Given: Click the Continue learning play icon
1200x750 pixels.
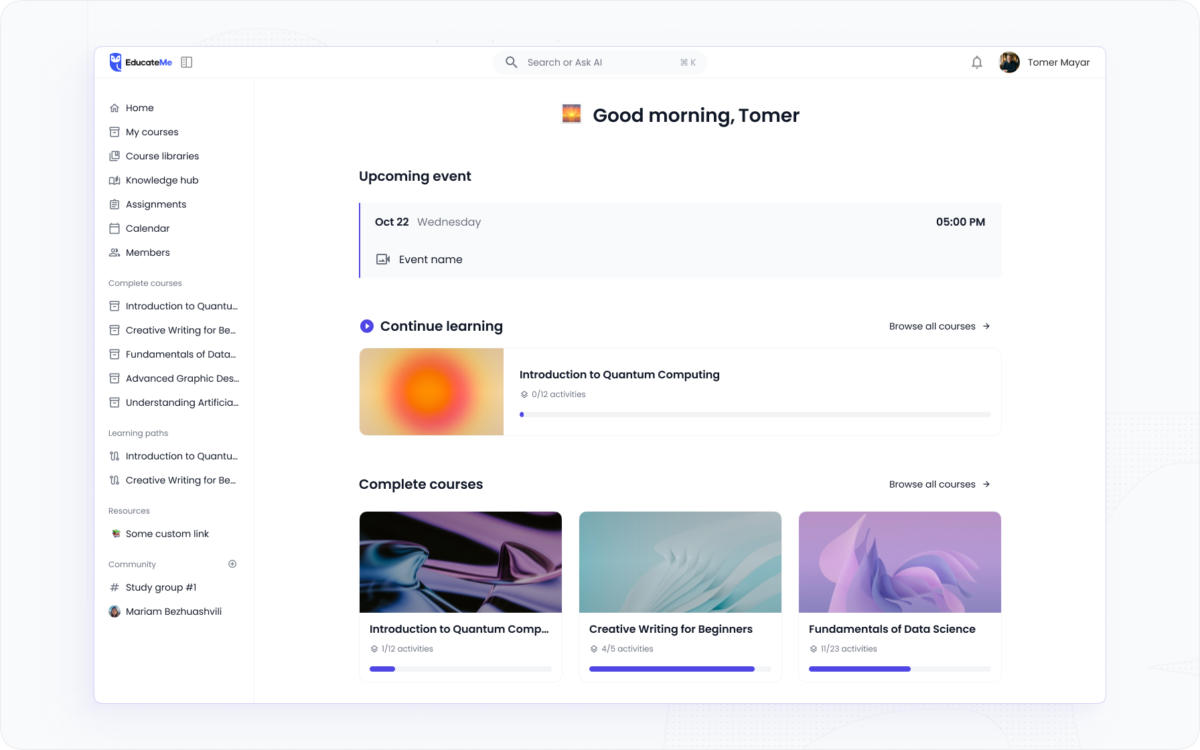Looking at the screenshot, I should click(x=367, y=326).
